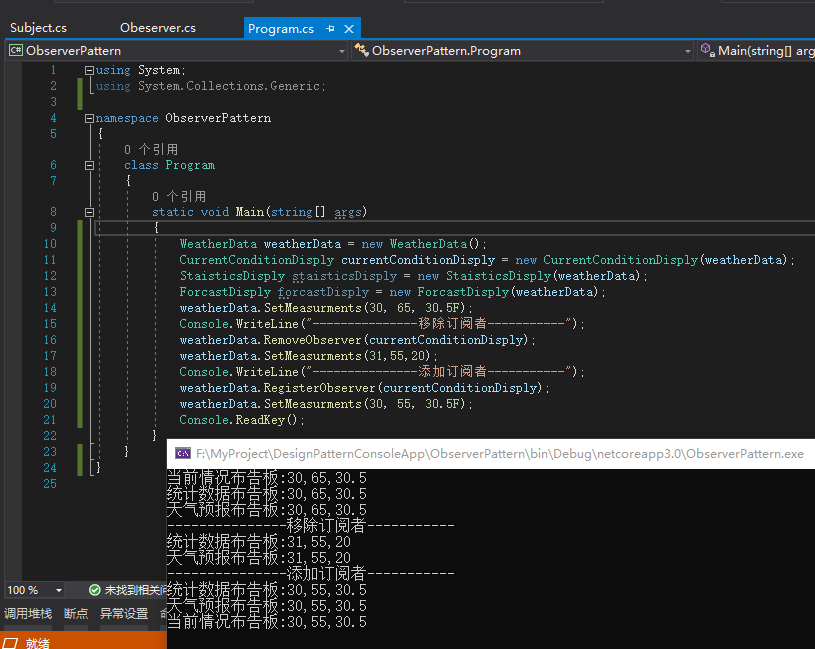The width and height of the screenshot is (815, 649).
Task: Click the forcastDisply variable on line 13
Action: [x=323, y=292]
